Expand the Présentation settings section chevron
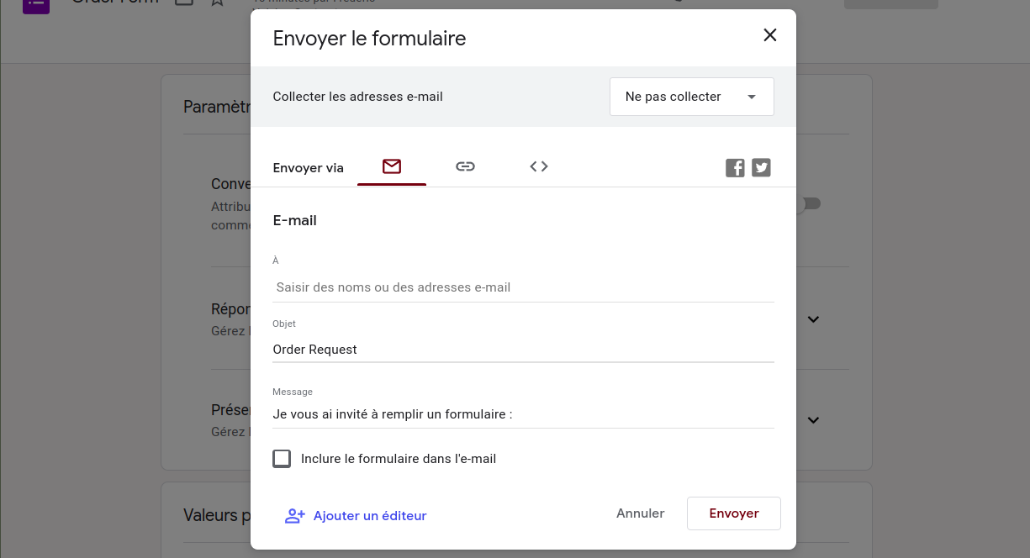 (x=813, y=420)
